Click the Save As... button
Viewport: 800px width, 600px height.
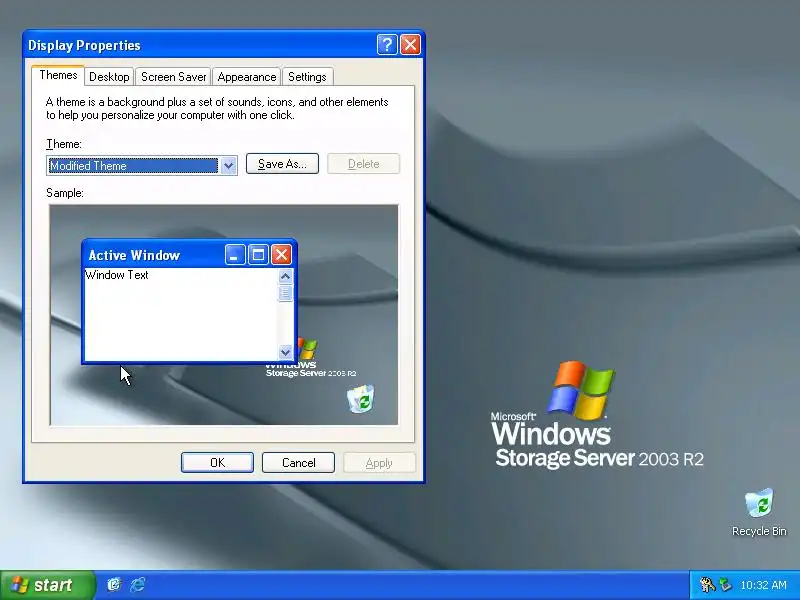pyautogui.click(x=282, y=164)
